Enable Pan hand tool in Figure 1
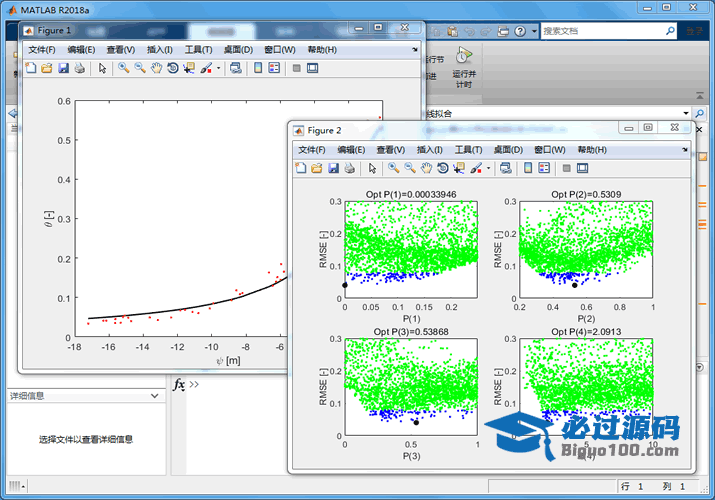 pos(156,68)
